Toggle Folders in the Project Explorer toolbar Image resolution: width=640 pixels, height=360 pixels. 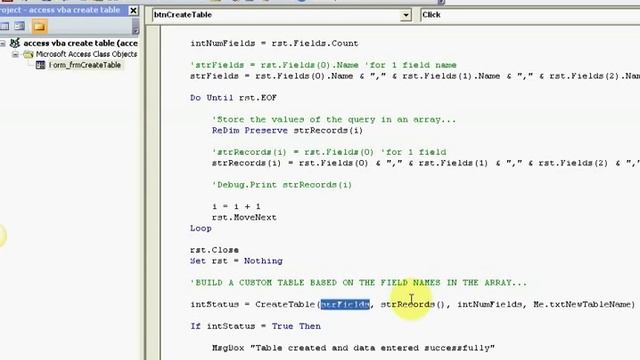39,27
